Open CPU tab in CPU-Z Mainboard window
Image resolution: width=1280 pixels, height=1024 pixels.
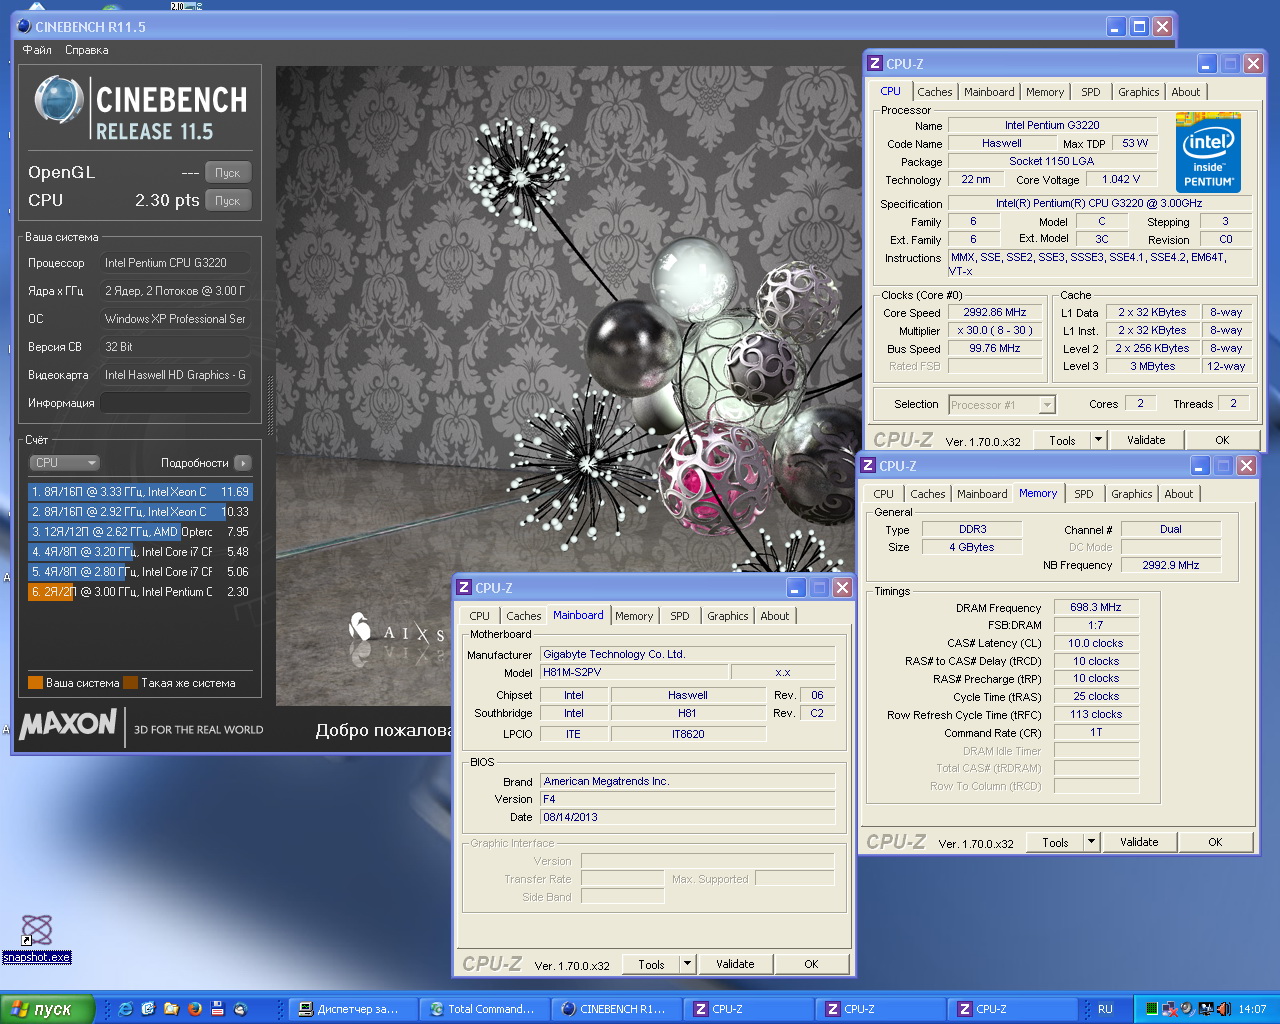479,616
